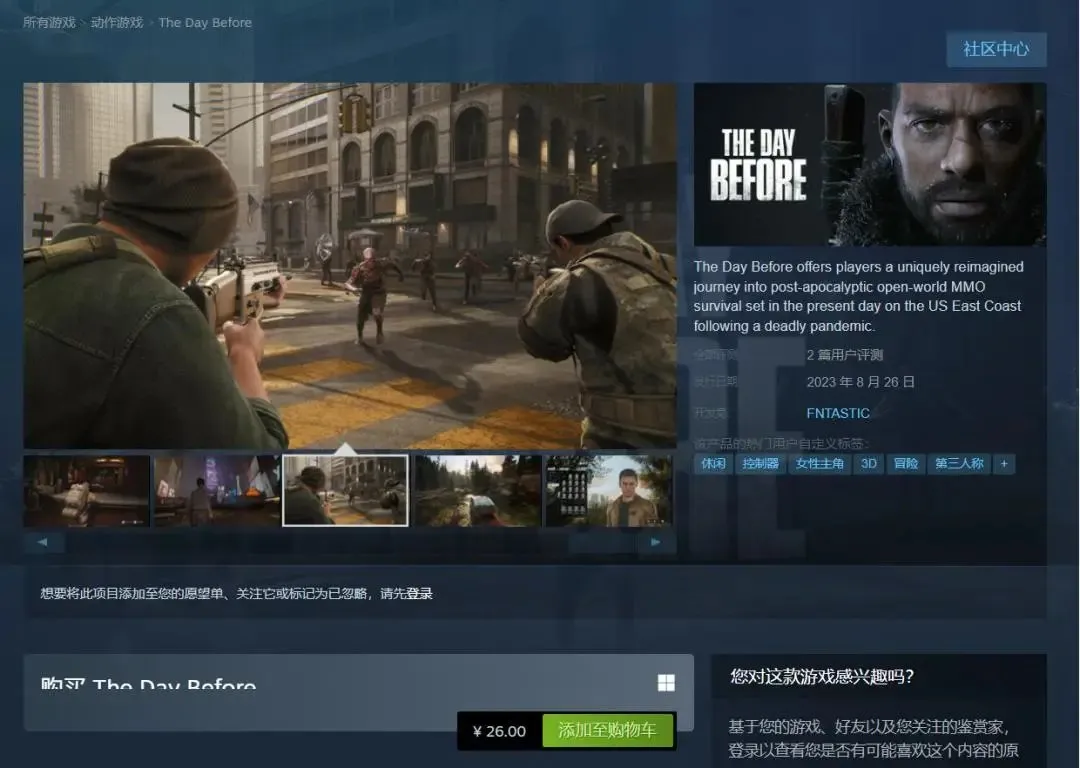This screenshot has width=1080, height=768.
Task: Click the game description paragraph
Action: click(858, 296)
